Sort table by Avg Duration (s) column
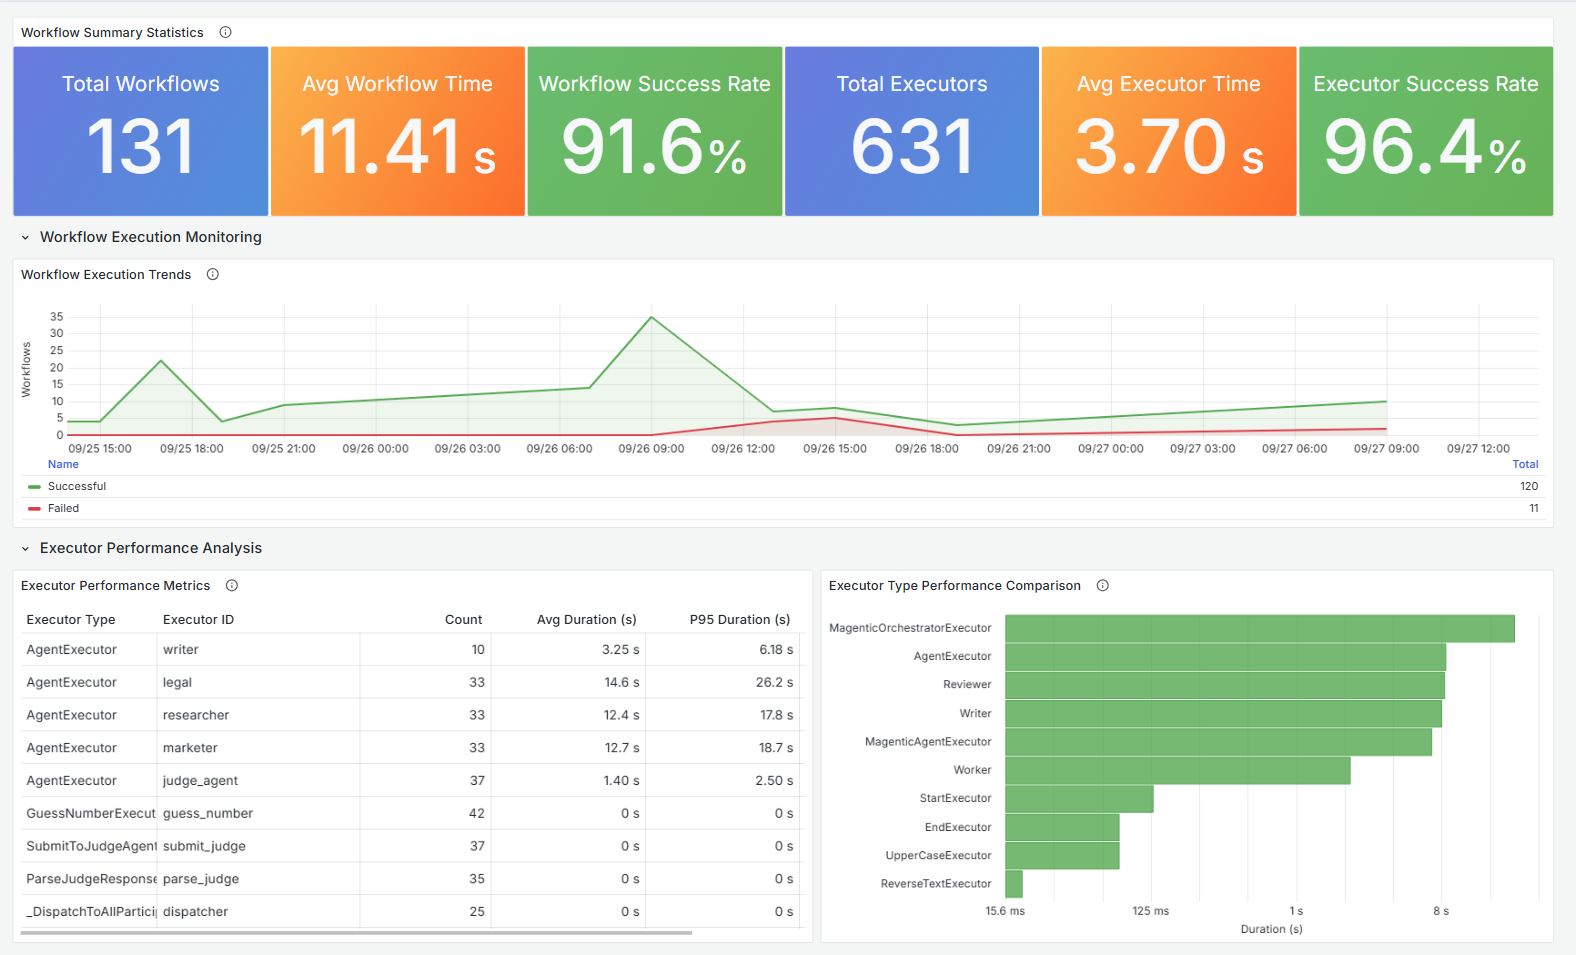The width and height of the screenshot is (1576, 955). (x=587, y=620)
